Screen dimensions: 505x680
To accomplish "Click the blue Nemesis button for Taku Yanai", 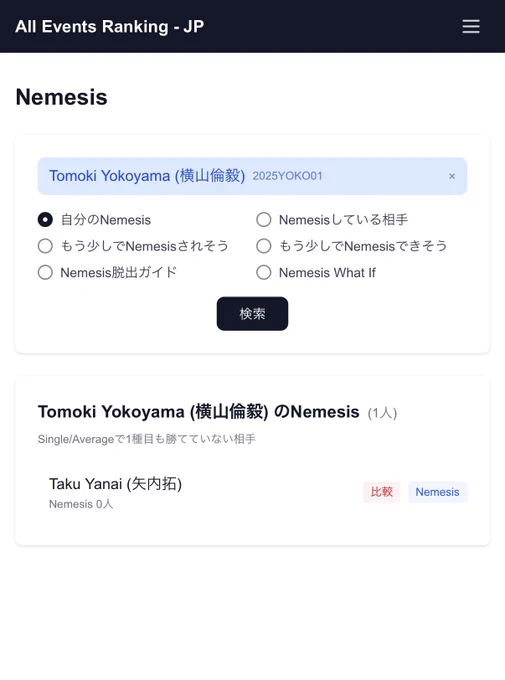I will 437,492.
